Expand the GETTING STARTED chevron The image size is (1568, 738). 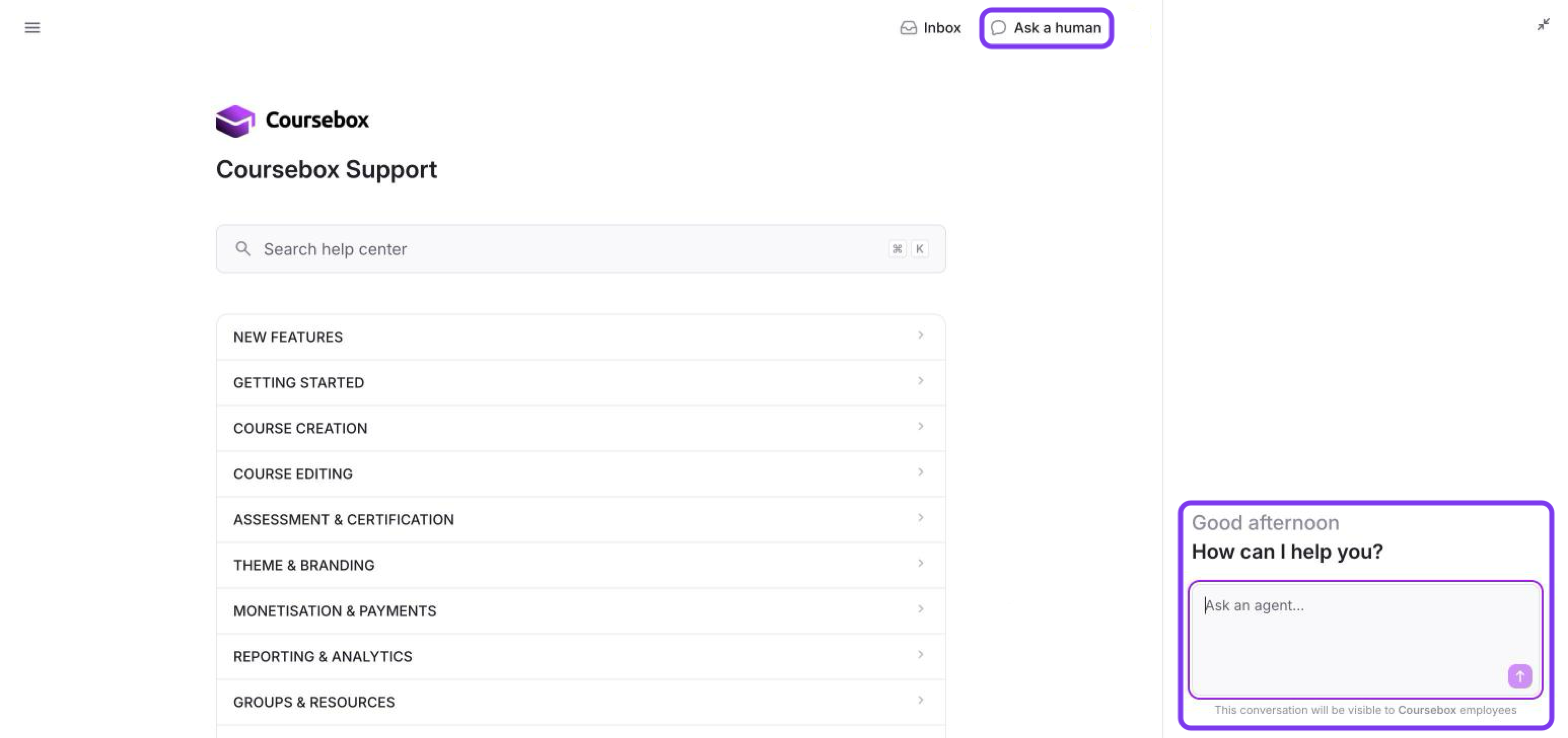(x=921, y=382)
